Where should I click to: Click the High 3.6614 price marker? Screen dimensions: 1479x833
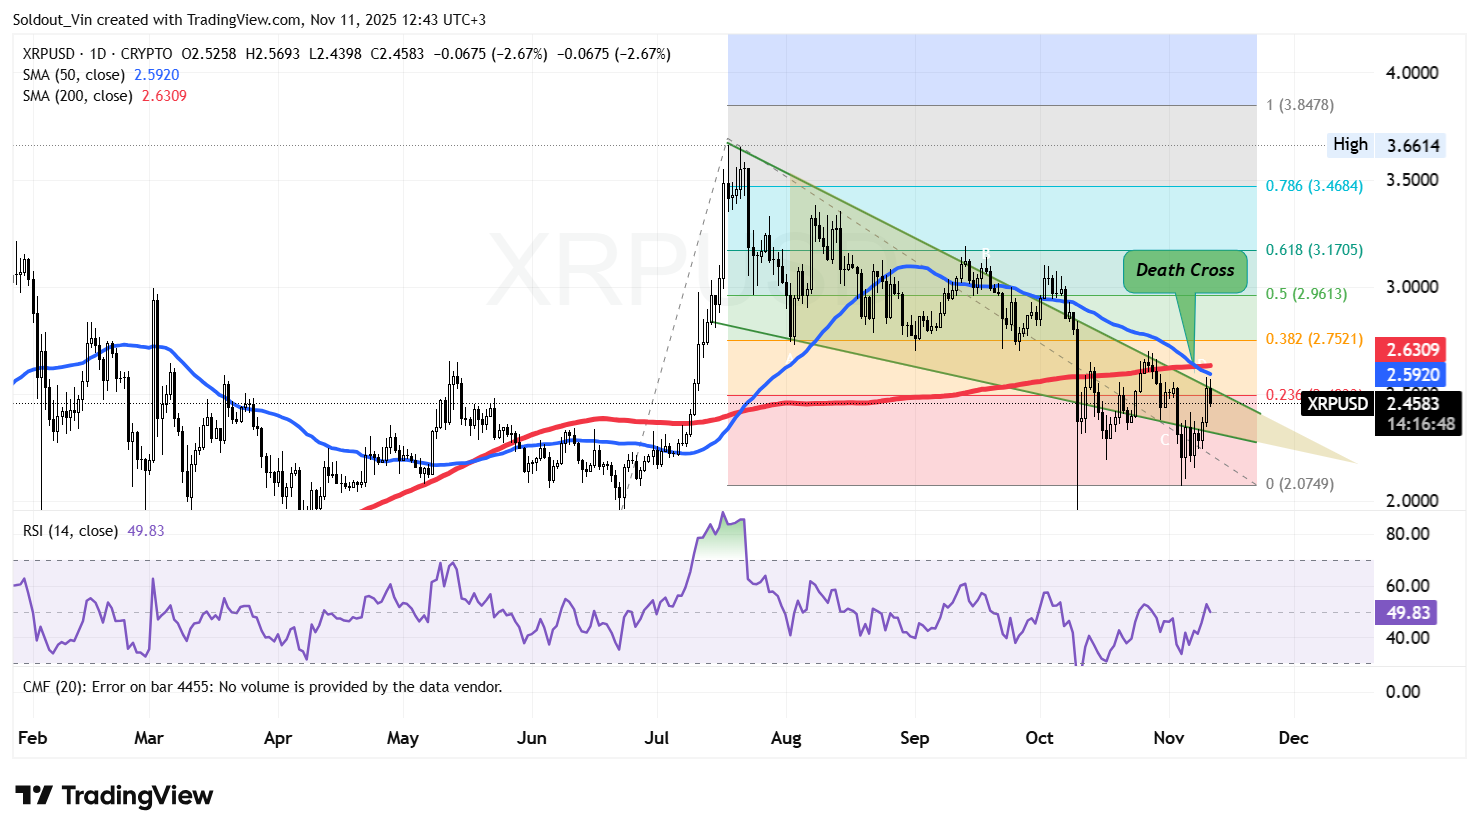pyautogui.click(x=1383, y=144)
